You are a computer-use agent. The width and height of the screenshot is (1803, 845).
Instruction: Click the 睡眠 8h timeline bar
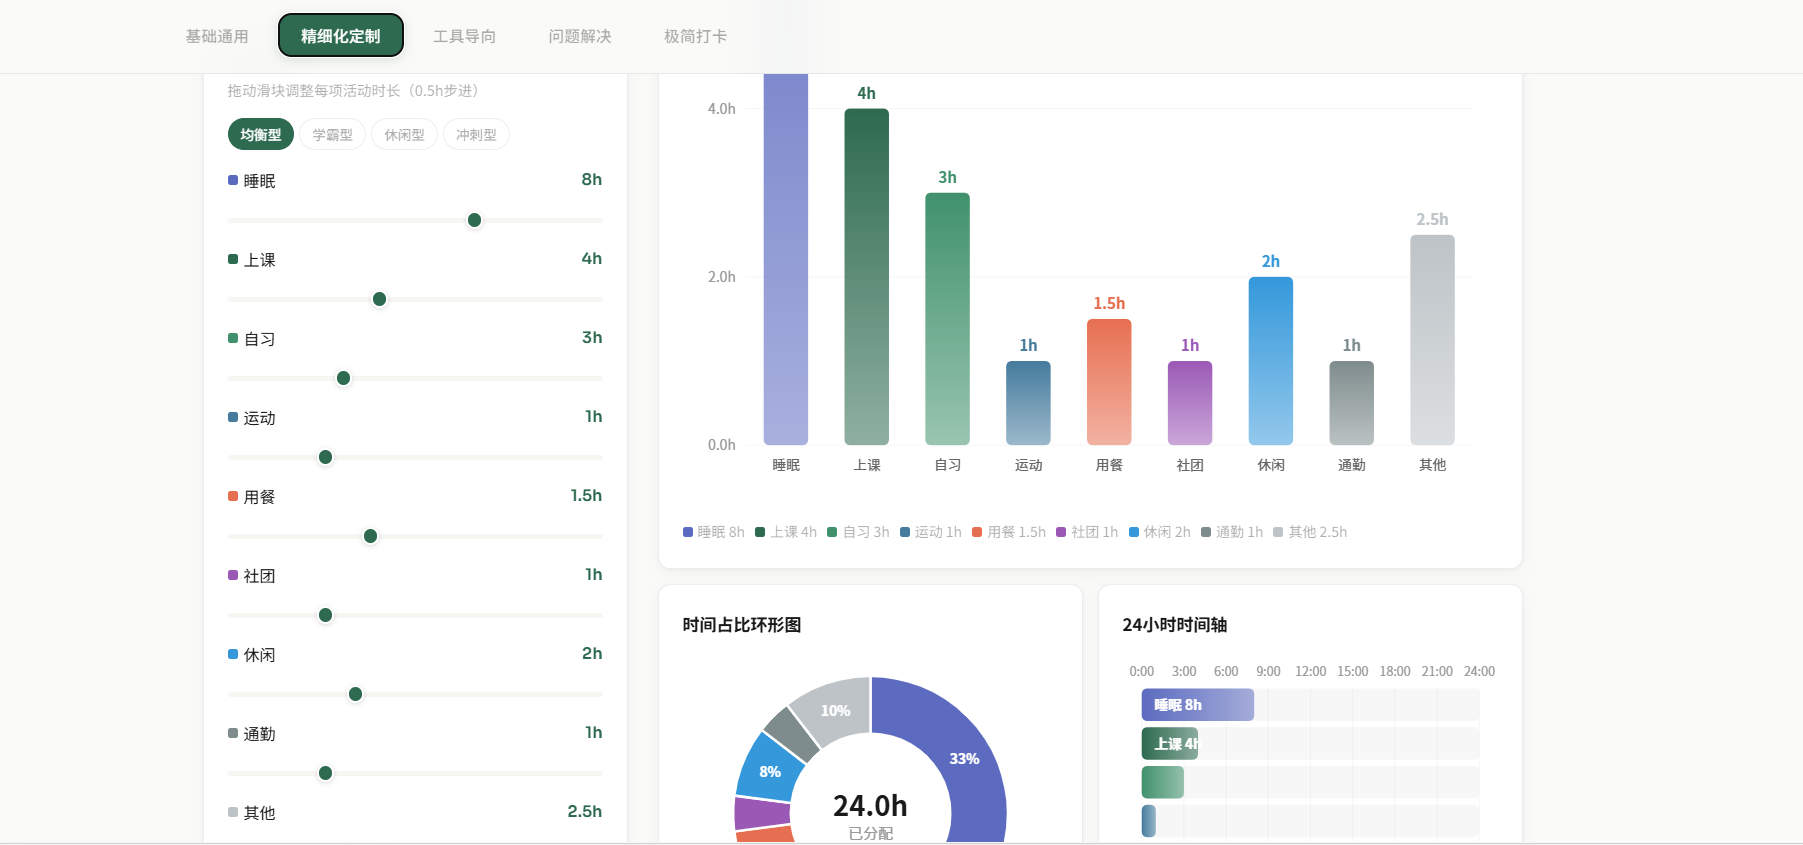click(1197, 705)
